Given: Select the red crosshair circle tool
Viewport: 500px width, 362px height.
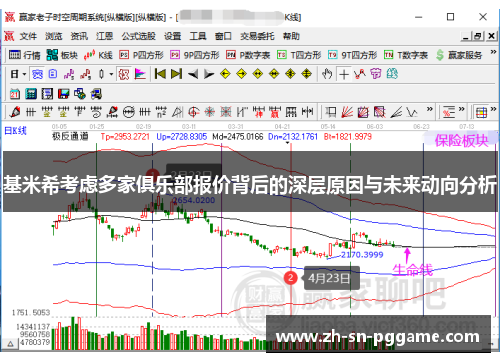Looking at the screenshot, I should click(194, 112).
